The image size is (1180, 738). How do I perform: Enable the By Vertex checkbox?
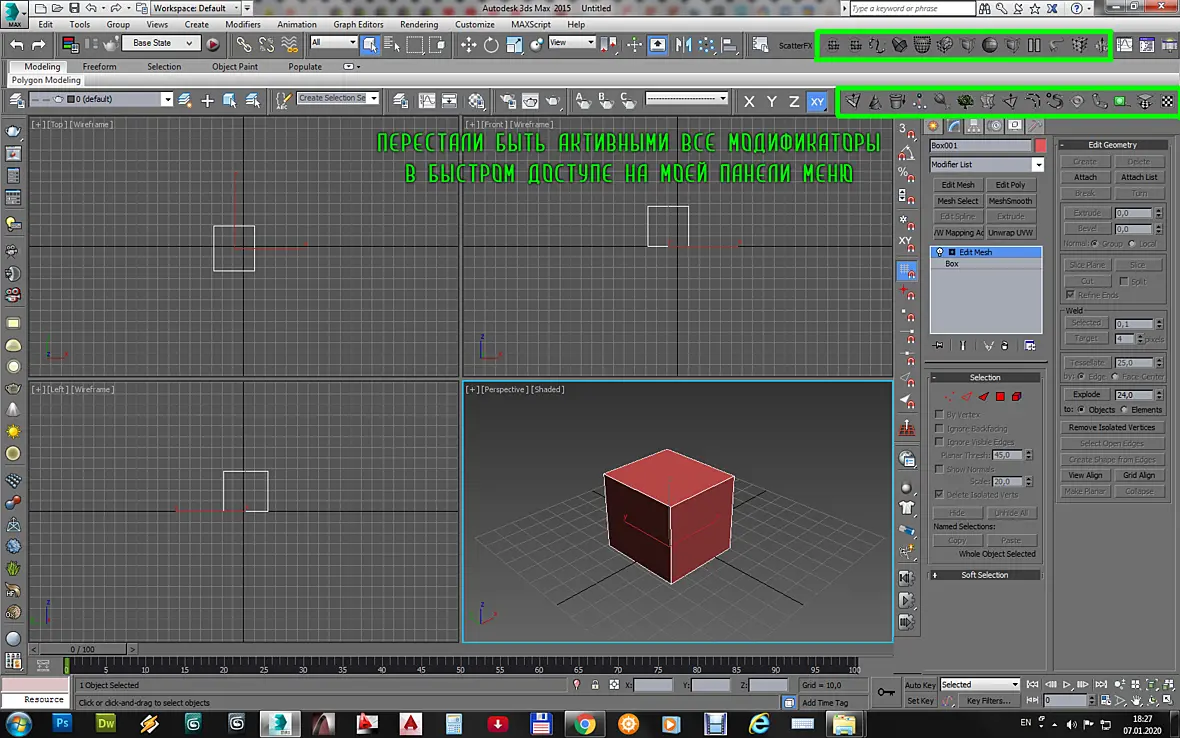pos(938,415)
